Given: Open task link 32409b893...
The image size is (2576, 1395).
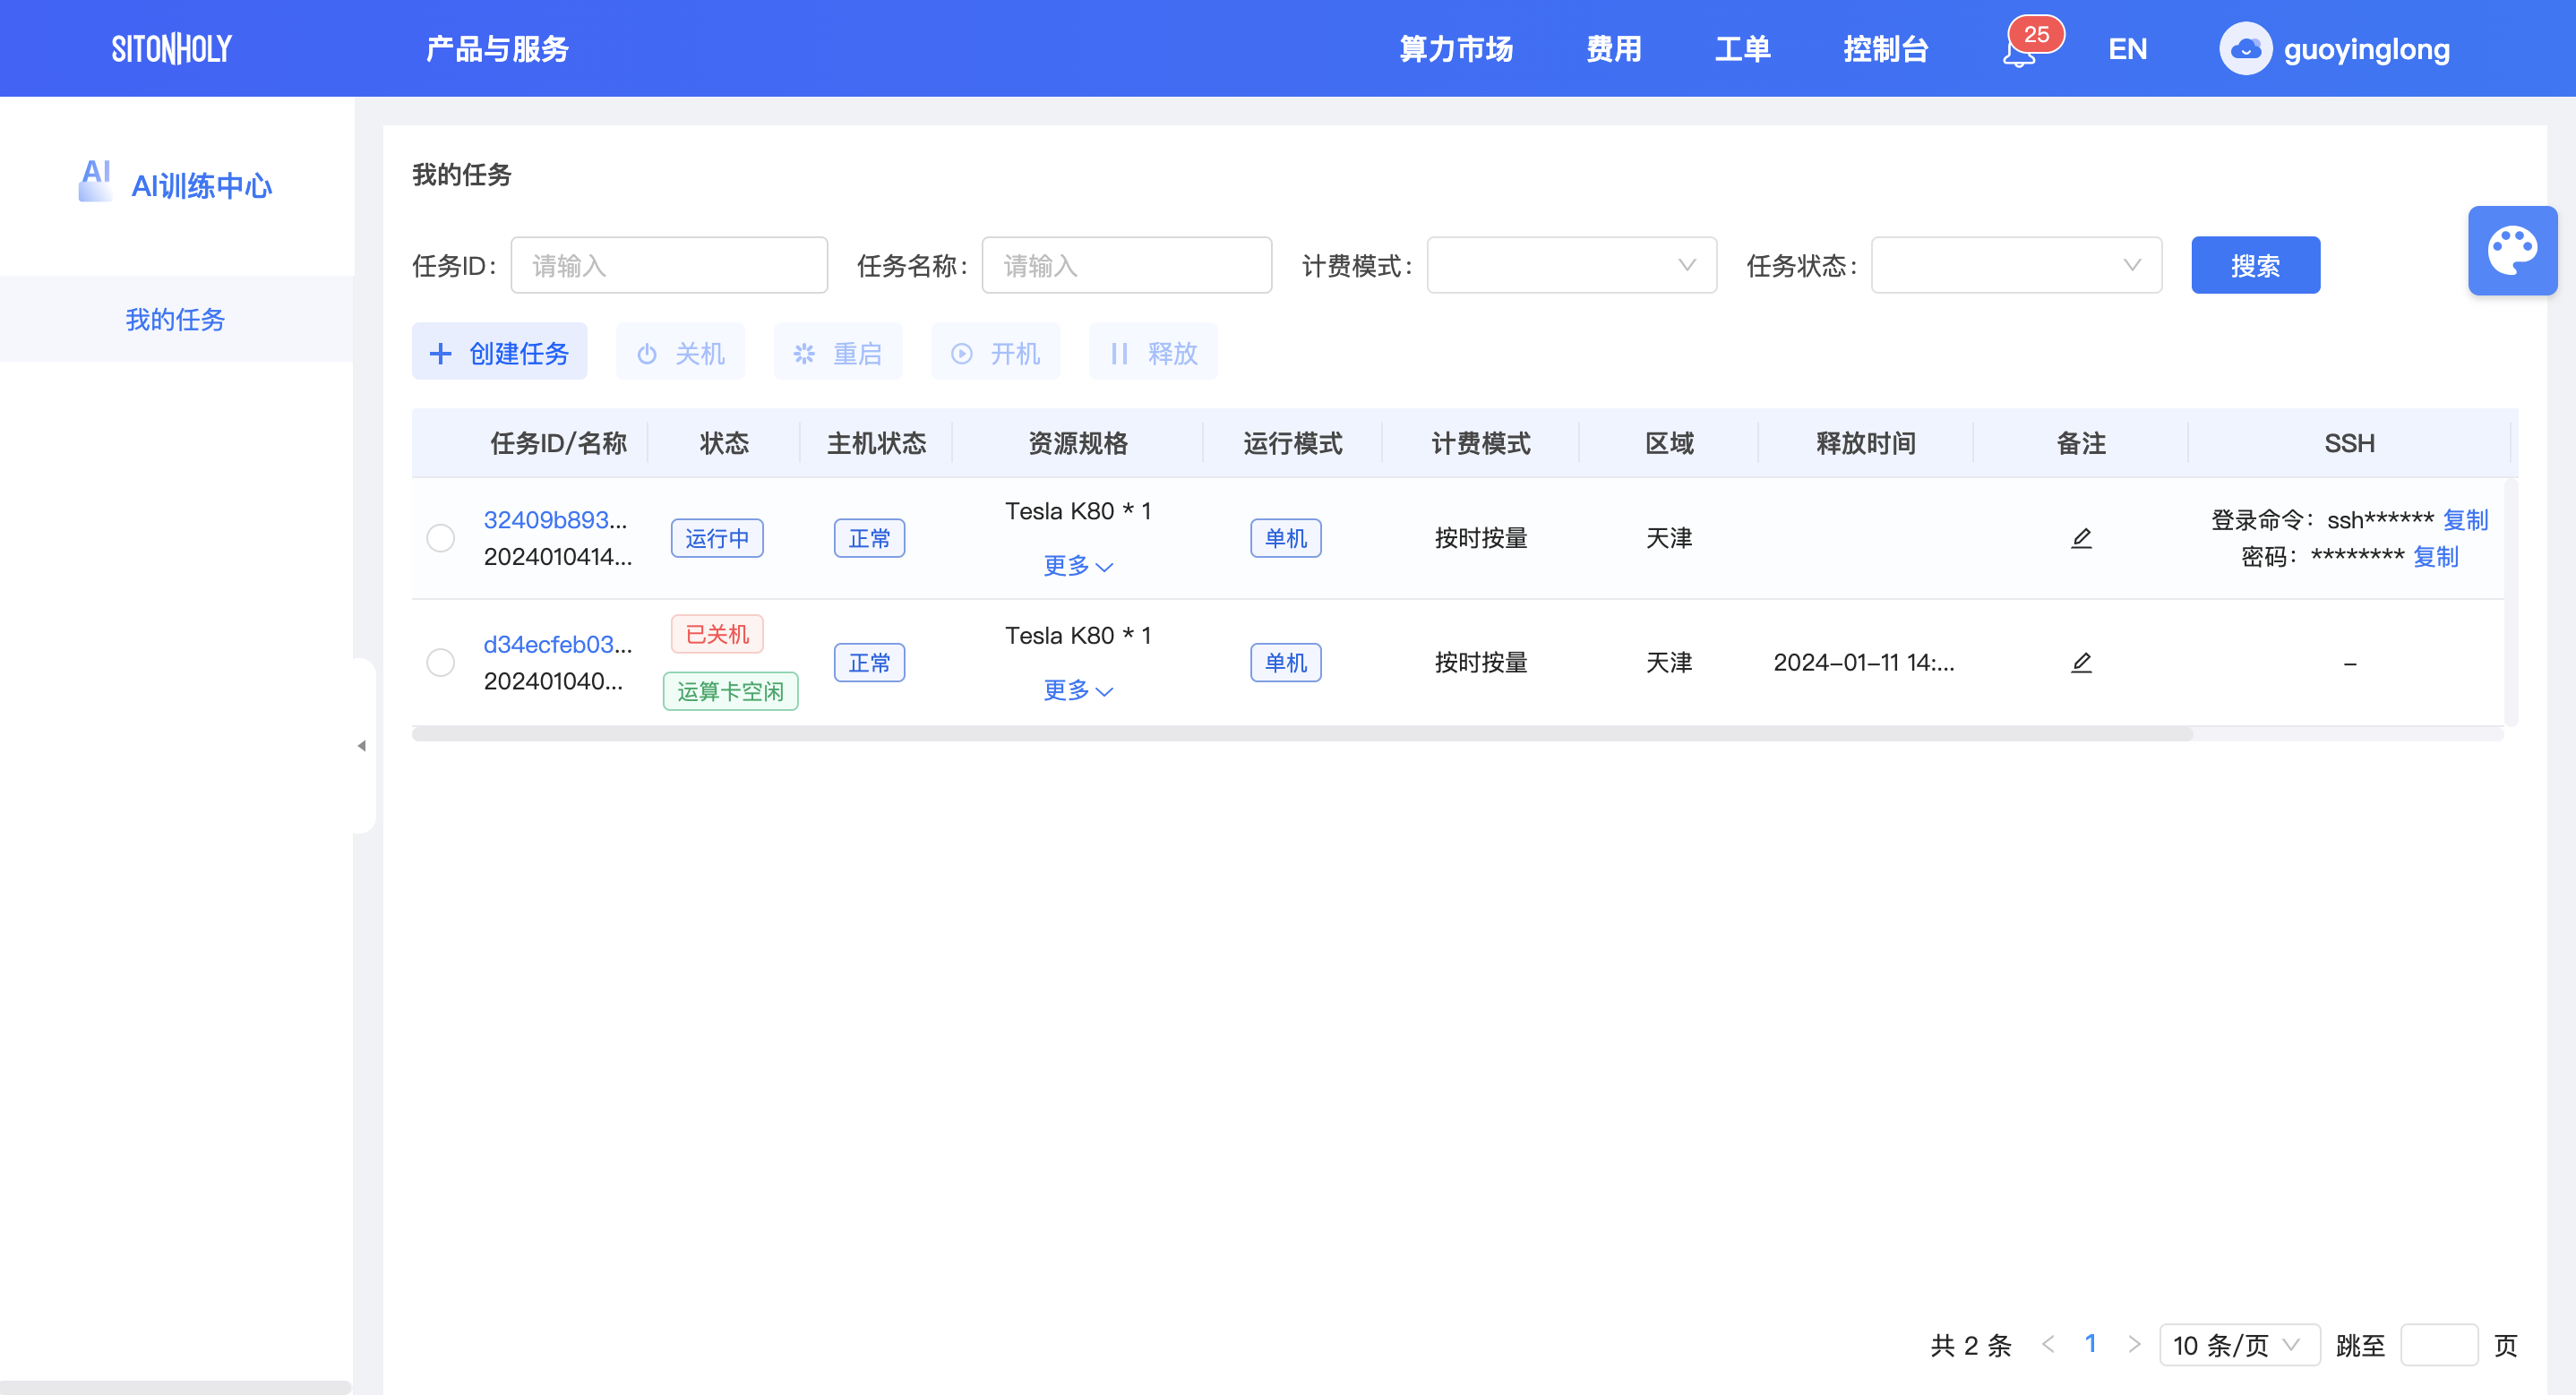Looking at the screenshot, I should (555, 520).
